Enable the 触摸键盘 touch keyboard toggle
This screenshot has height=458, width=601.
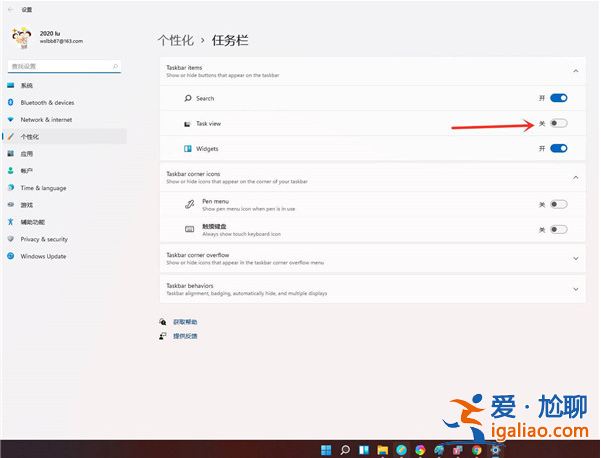(558, 230)
